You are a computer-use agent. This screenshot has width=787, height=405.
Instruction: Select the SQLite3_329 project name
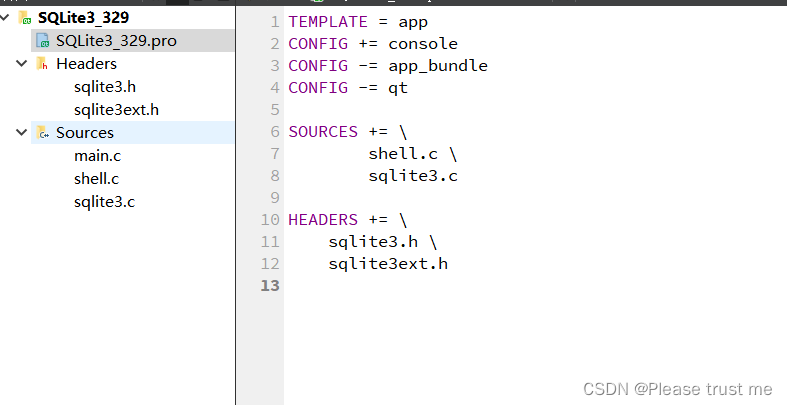83,18
